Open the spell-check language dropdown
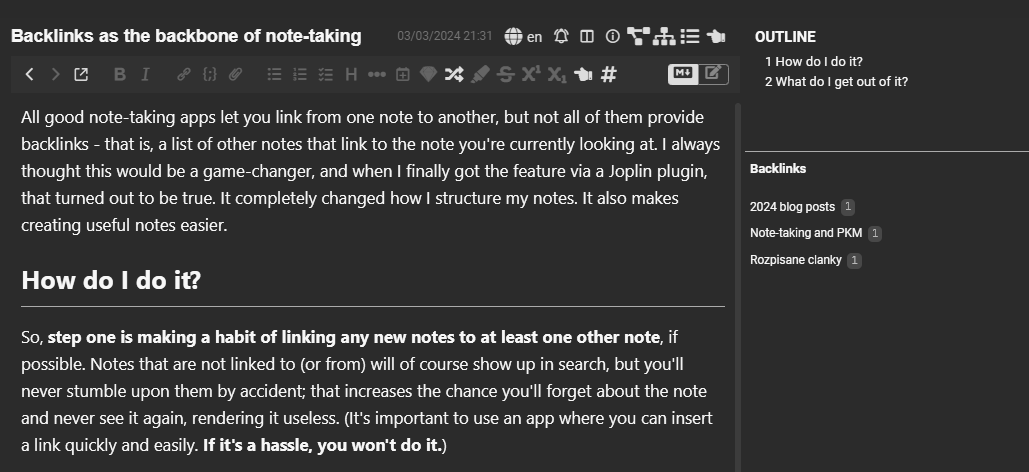Viewport: 1029px width, 472px height. point(524,37)
